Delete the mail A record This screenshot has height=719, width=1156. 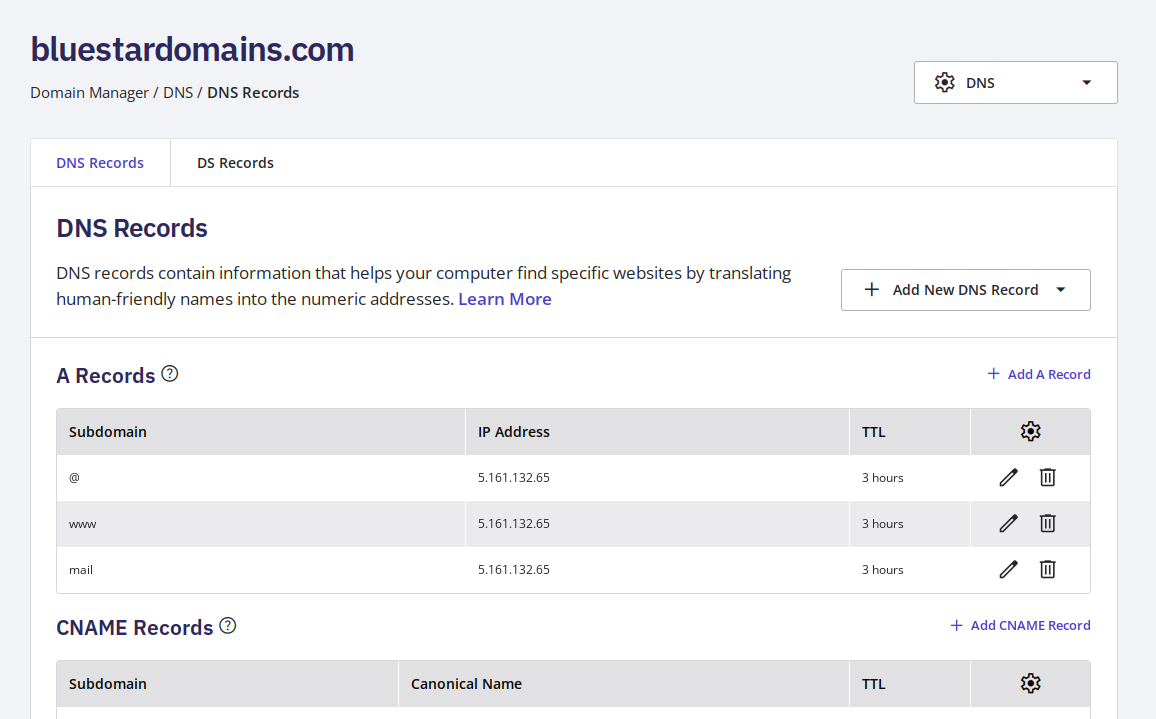point(1047,570)
